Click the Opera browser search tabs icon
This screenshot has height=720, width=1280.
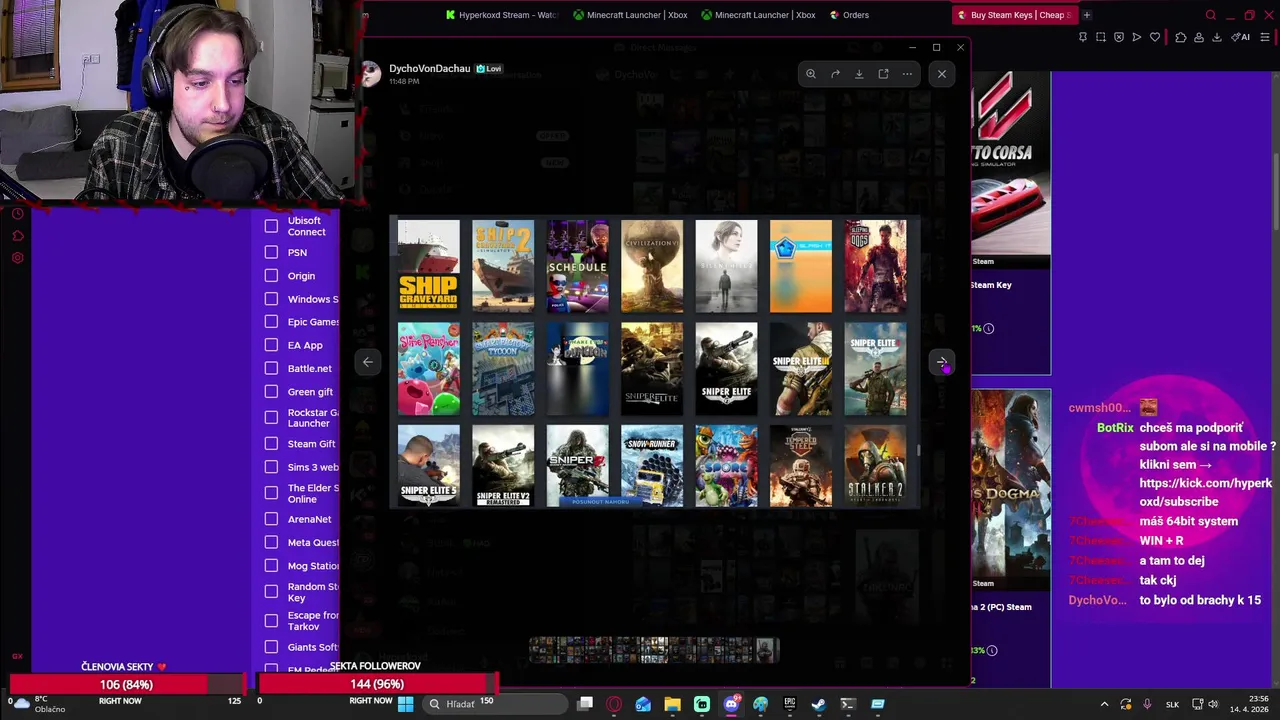coord(1211,15)
